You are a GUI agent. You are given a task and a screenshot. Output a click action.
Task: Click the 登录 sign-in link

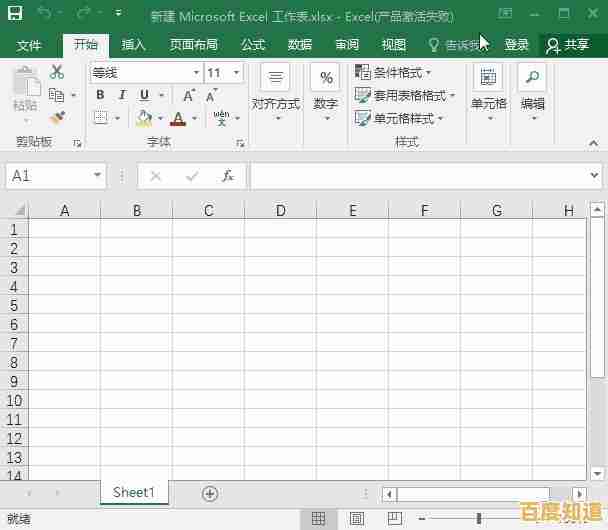point(517,45)
